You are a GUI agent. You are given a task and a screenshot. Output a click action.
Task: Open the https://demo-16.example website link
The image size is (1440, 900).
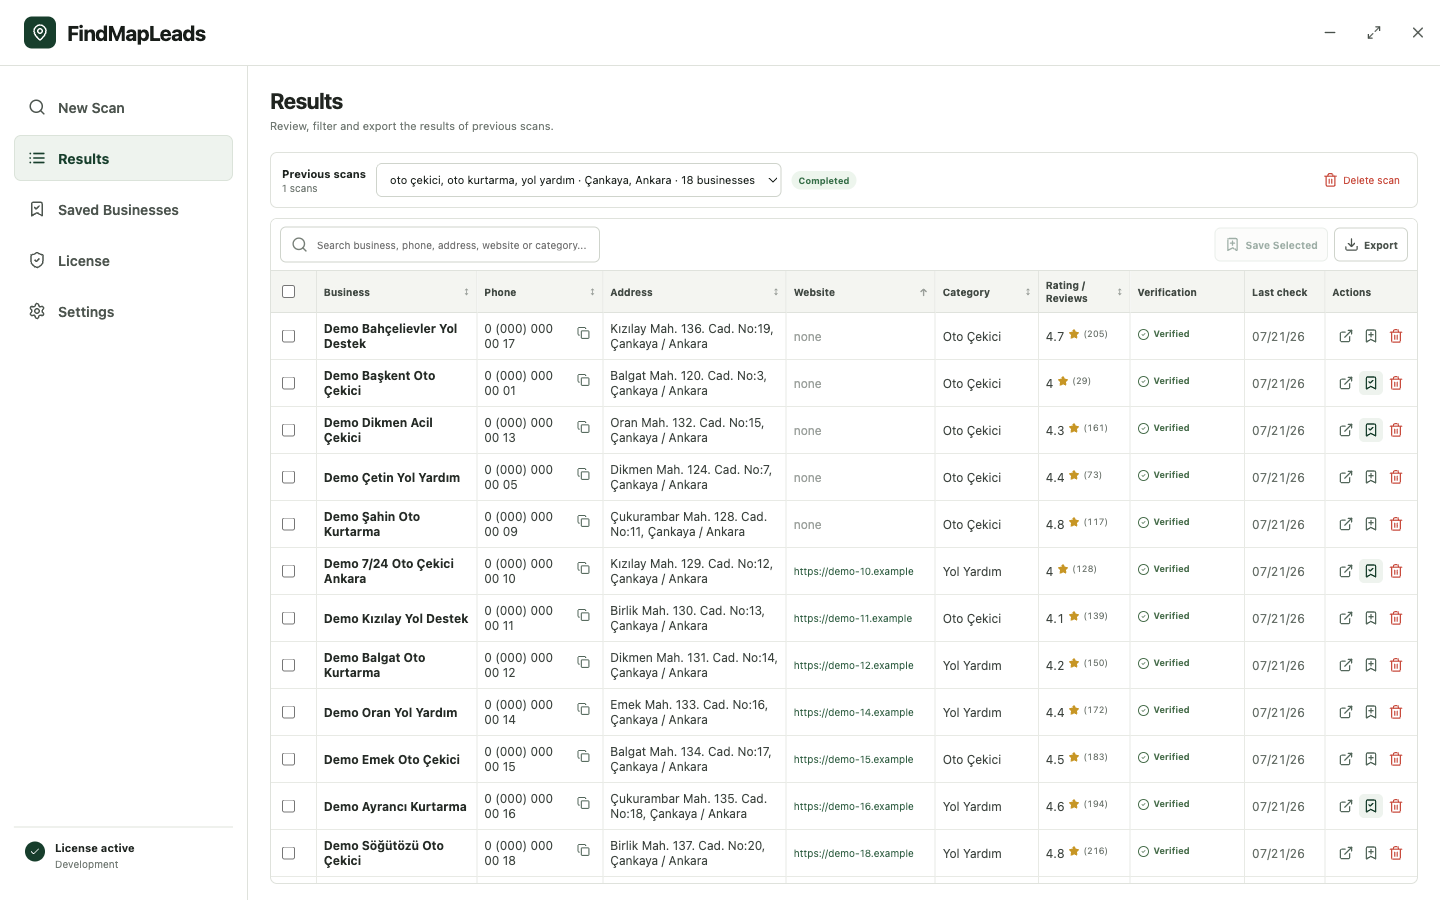[x=853, y=806]
